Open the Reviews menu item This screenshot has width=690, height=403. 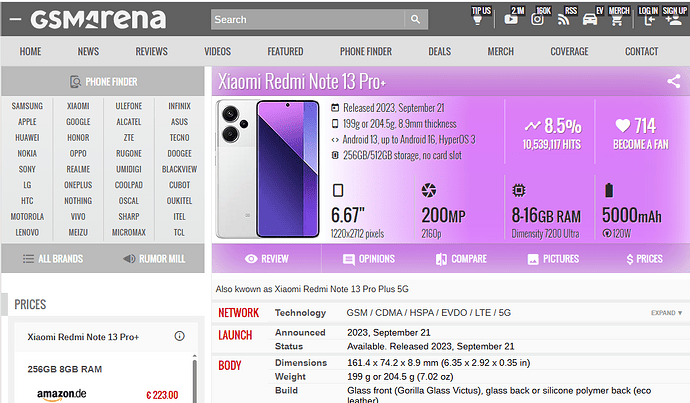point(151,51)
